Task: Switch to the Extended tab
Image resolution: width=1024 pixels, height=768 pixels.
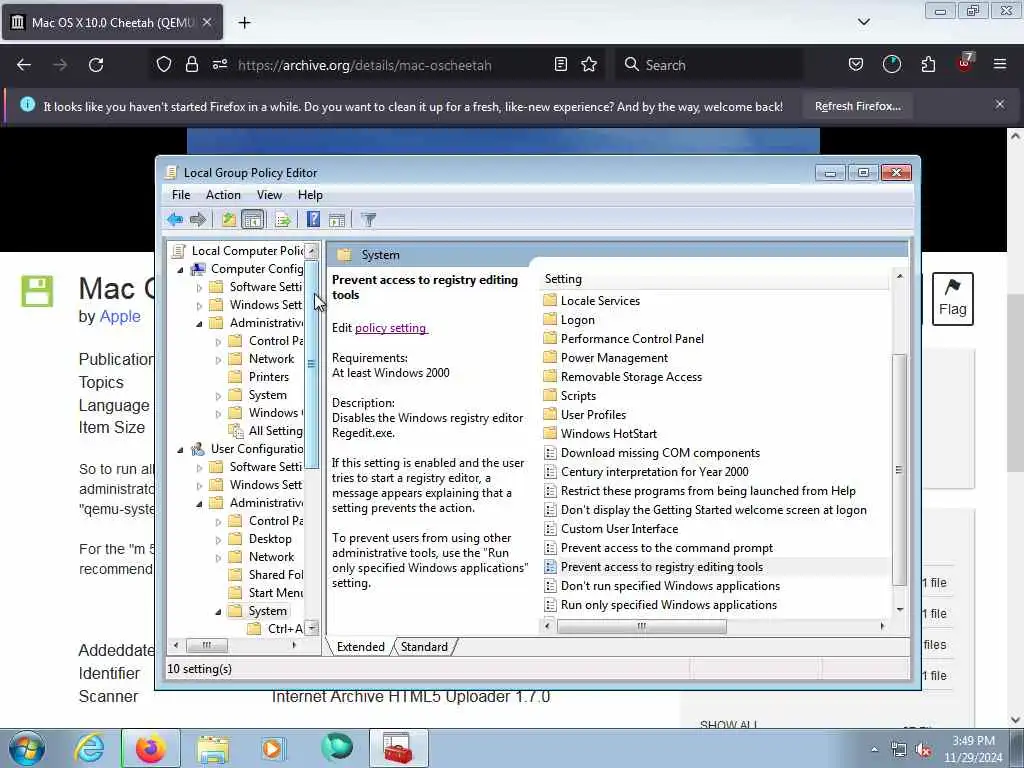Action: [x=360, y=647]
